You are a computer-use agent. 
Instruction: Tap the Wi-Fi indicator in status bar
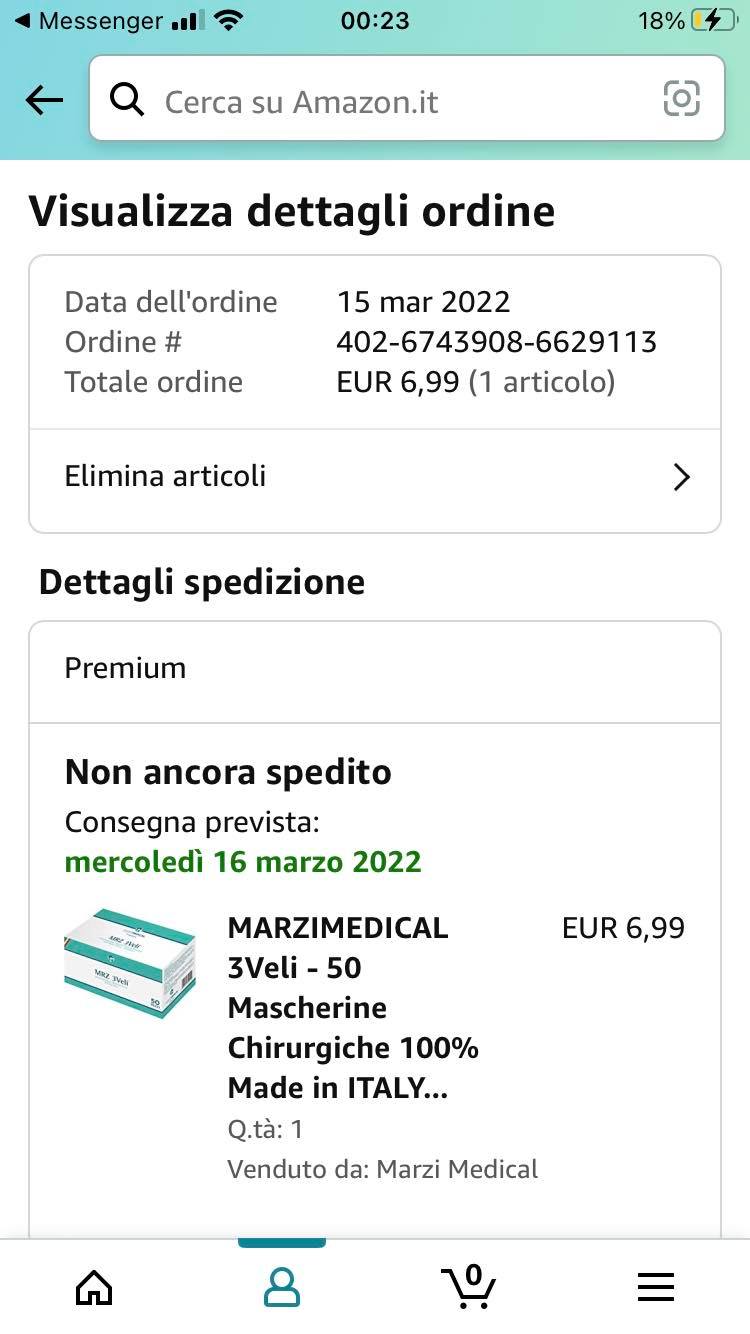point(229,20)
